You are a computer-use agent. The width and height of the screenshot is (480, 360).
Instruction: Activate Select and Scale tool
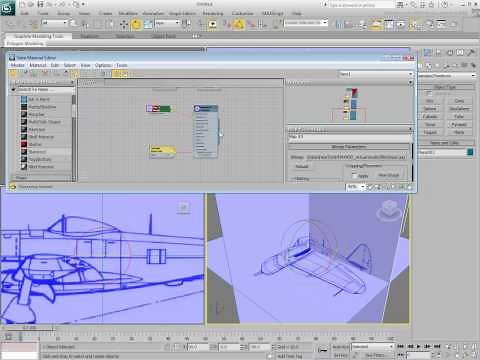click(148, 24)
